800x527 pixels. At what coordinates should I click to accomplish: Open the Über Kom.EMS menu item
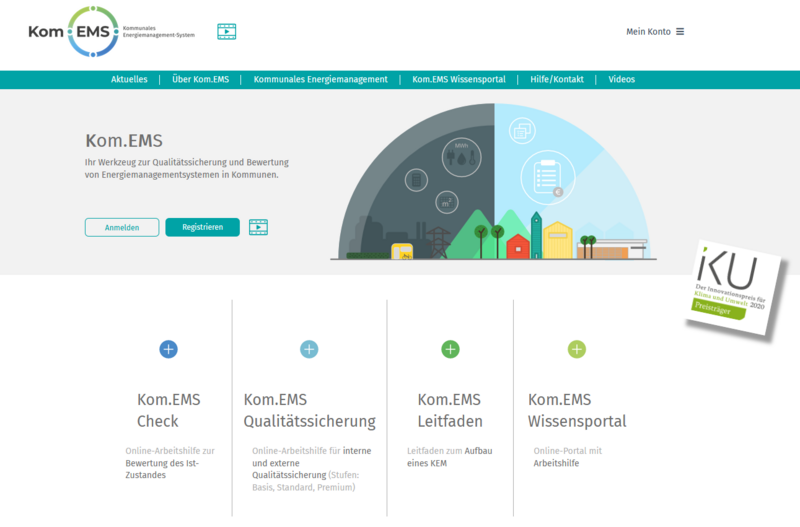point(201,80)
